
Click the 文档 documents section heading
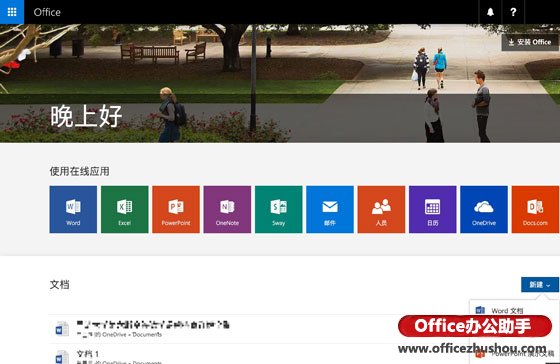click(60, 285)
